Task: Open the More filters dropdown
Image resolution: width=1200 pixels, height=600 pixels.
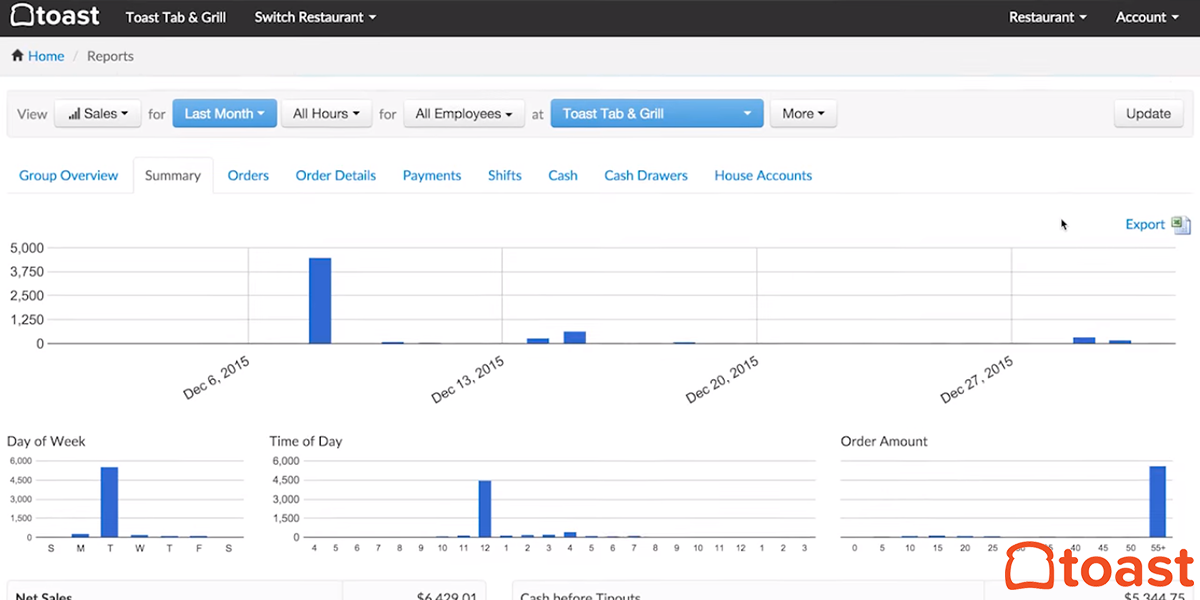Action: [x=802, y=114]
